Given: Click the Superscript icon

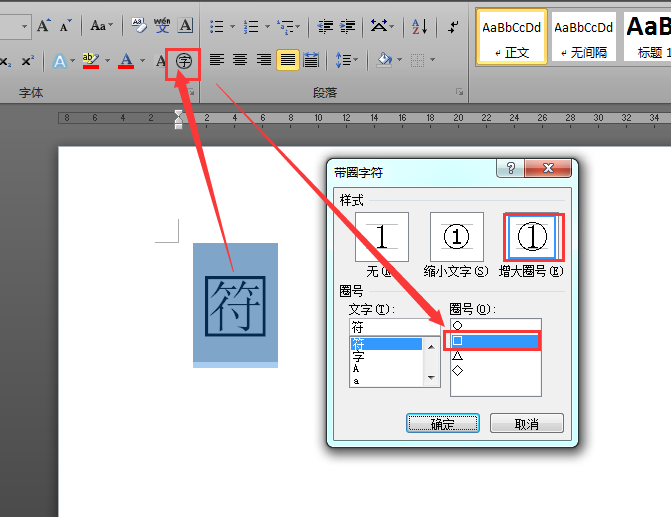Looking at the screenshot, I should coord(28,61).
